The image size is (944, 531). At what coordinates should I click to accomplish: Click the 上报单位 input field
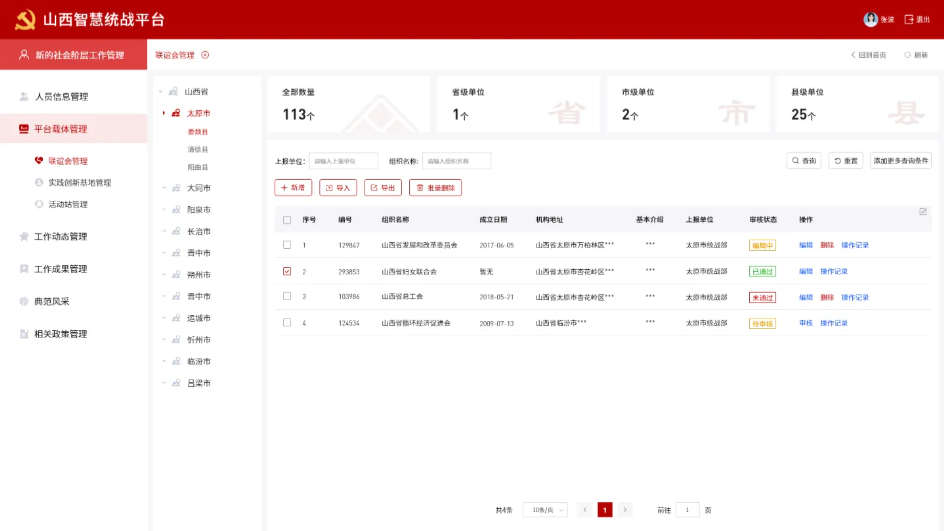(343, 161)
